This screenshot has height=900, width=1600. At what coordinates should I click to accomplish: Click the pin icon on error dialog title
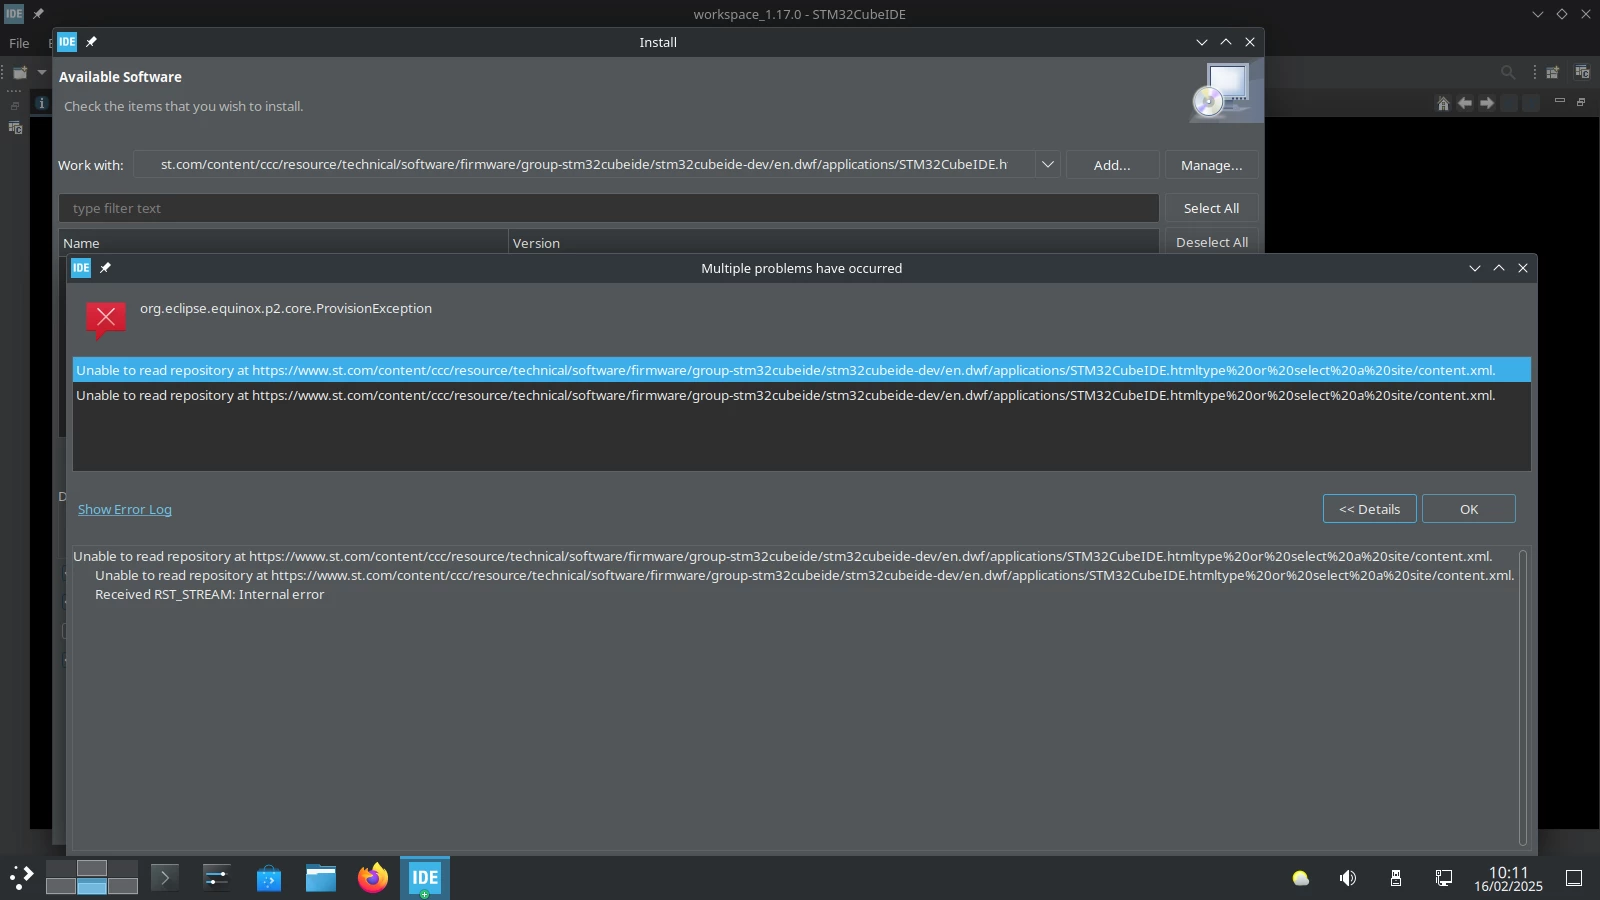[x=105, y=268]
